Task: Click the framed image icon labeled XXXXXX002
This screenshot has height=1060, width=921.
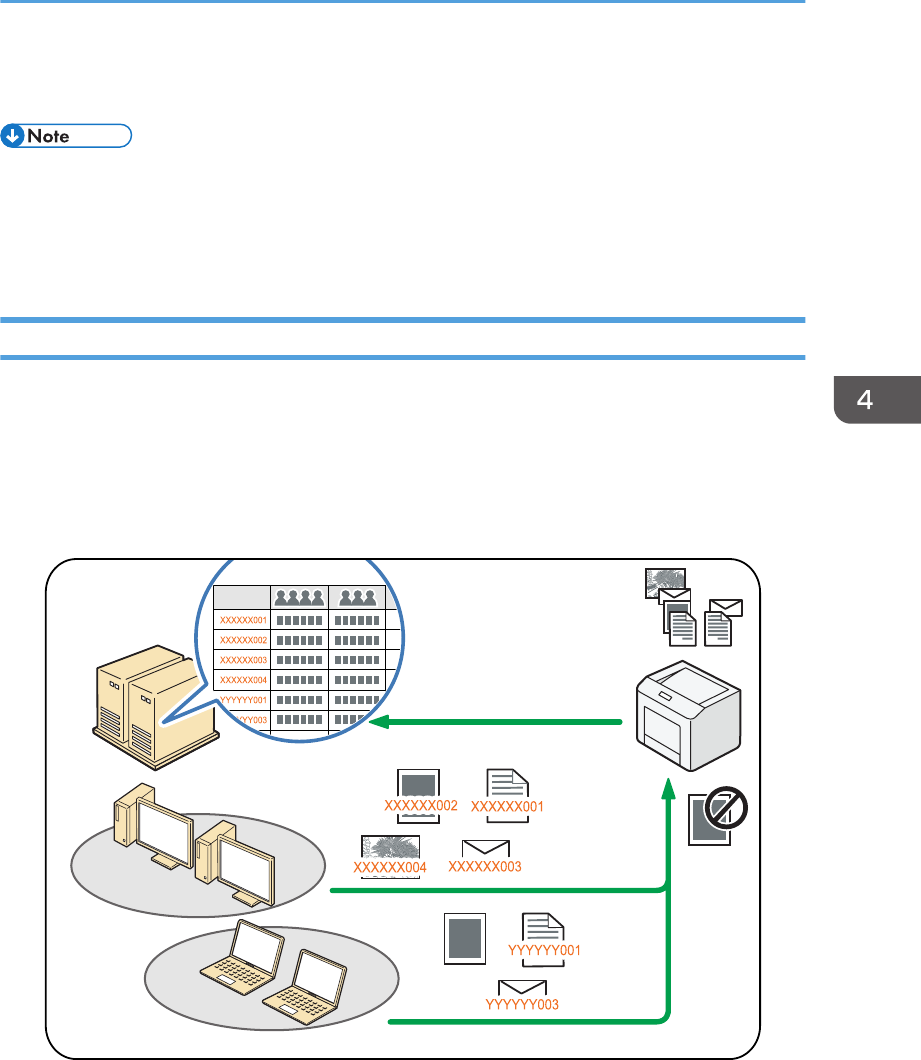Action: click(x=419, y=796)
